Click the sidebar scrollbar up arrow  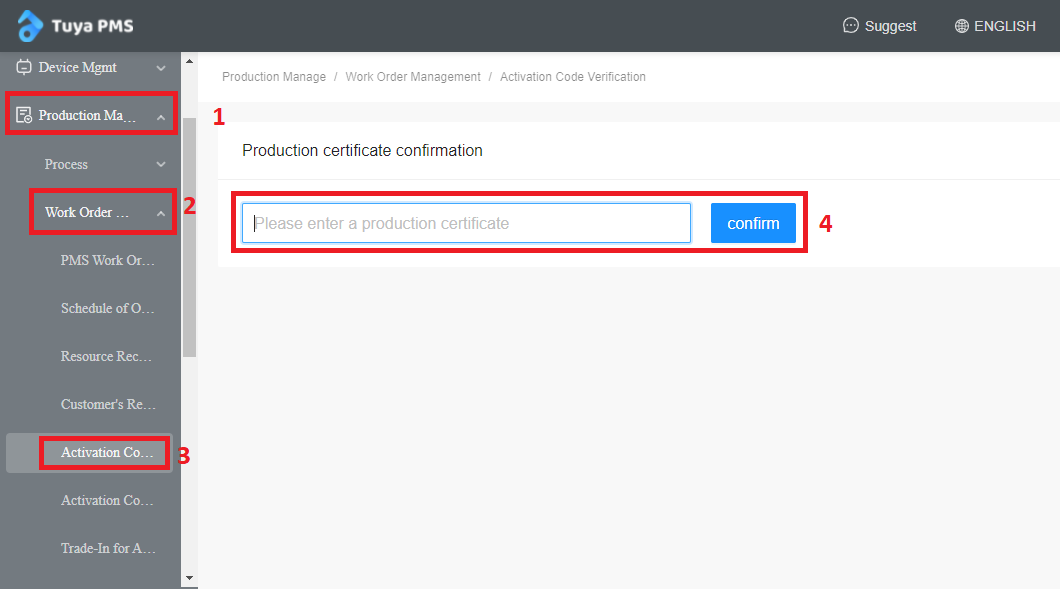pos(190,62)
